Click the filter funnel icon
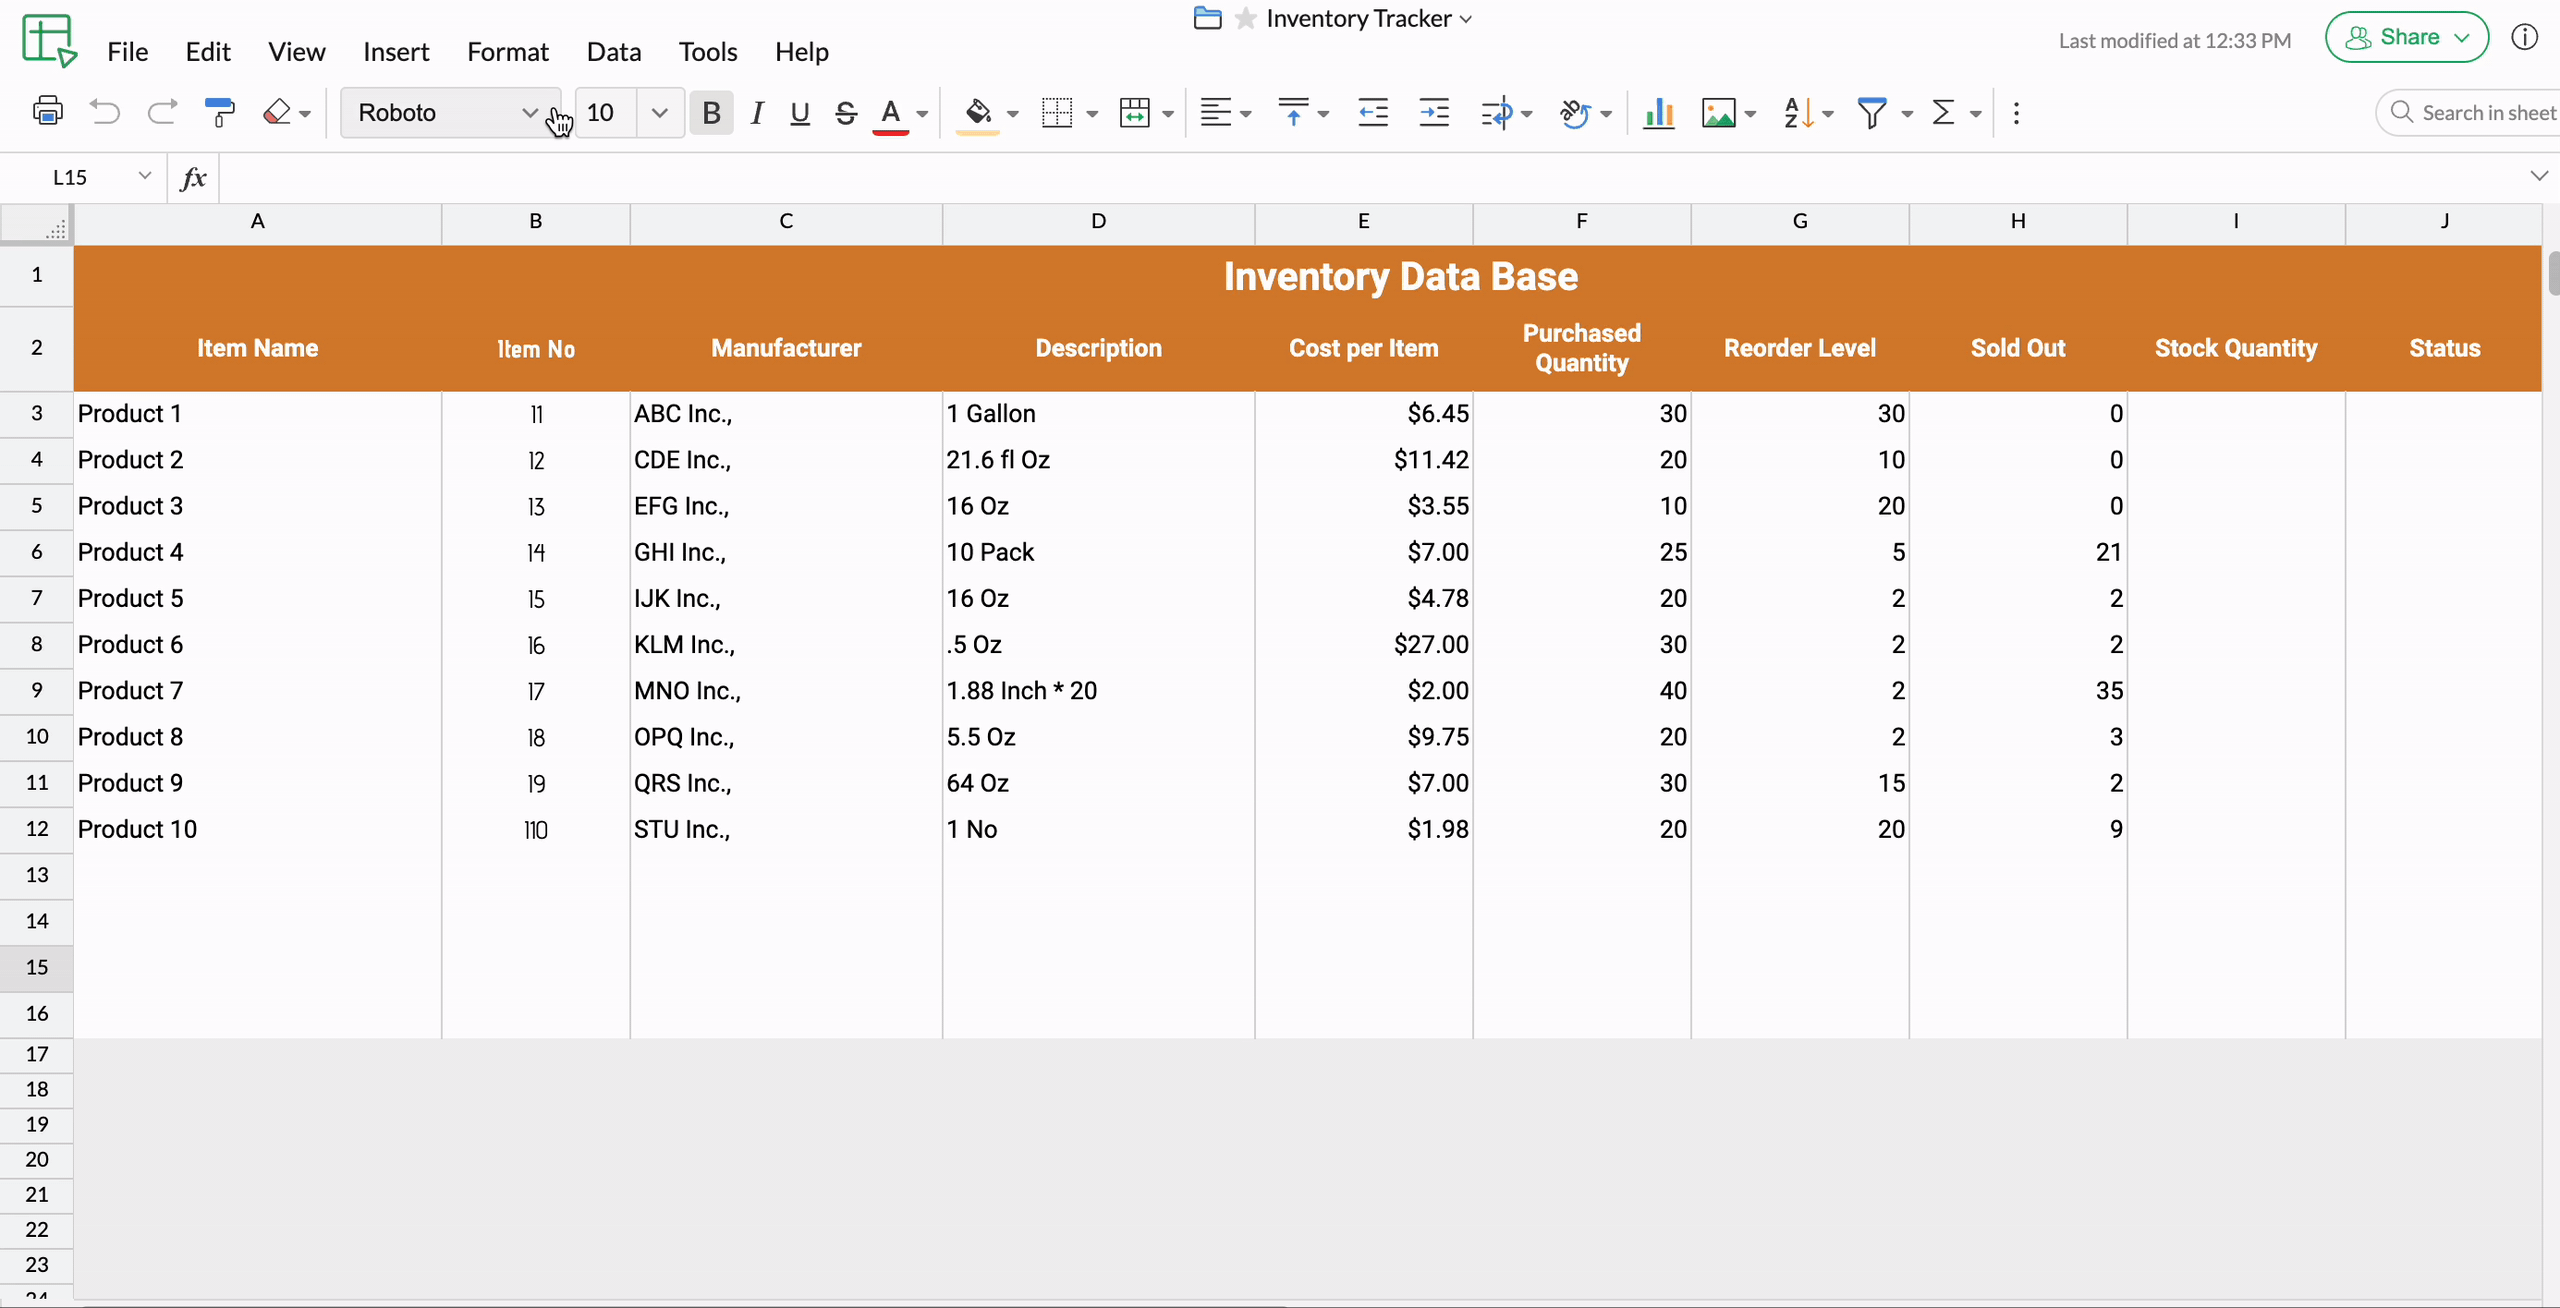Image resolution: width=2560 pixels, height=1308 pixels. (x=1871, y=112)
